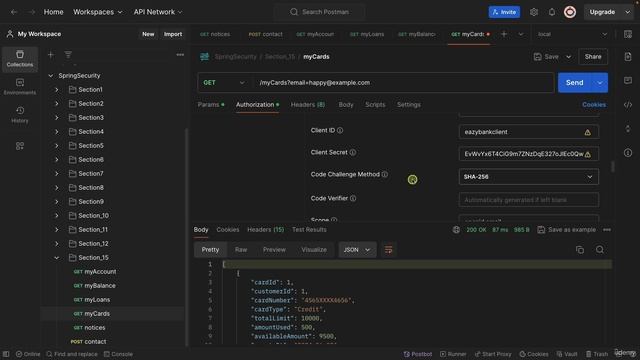Open the documentation icon in right sidebar
The image size is (640, 360).
pos(628,56)
